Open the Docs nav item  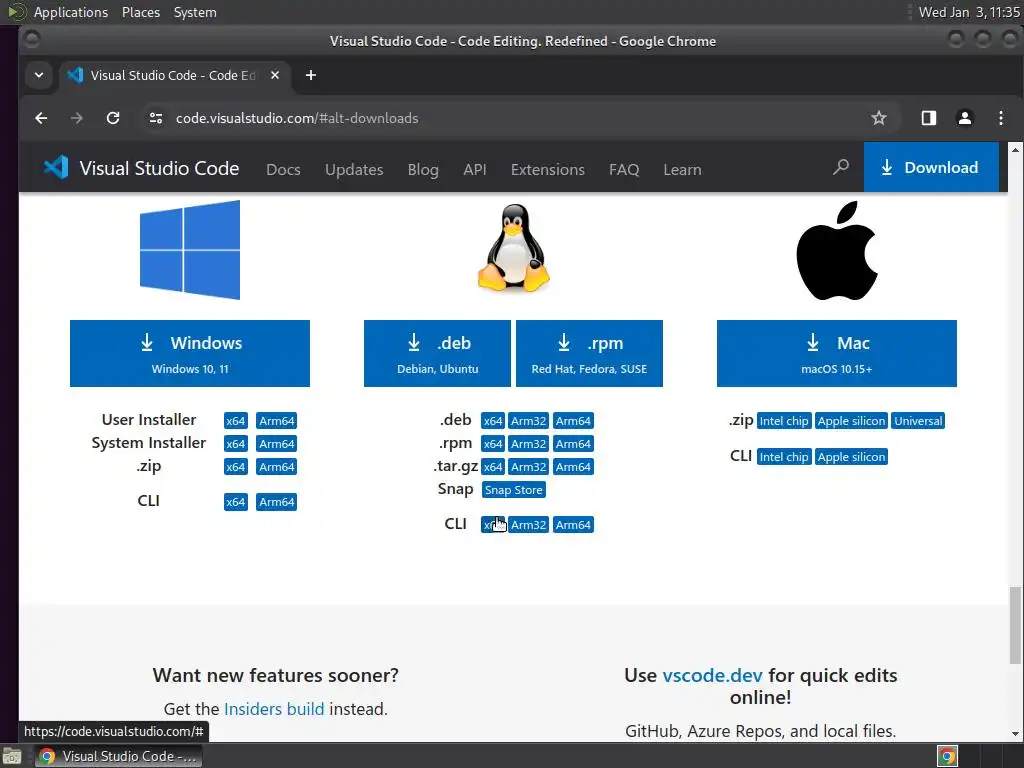(283, 169)
